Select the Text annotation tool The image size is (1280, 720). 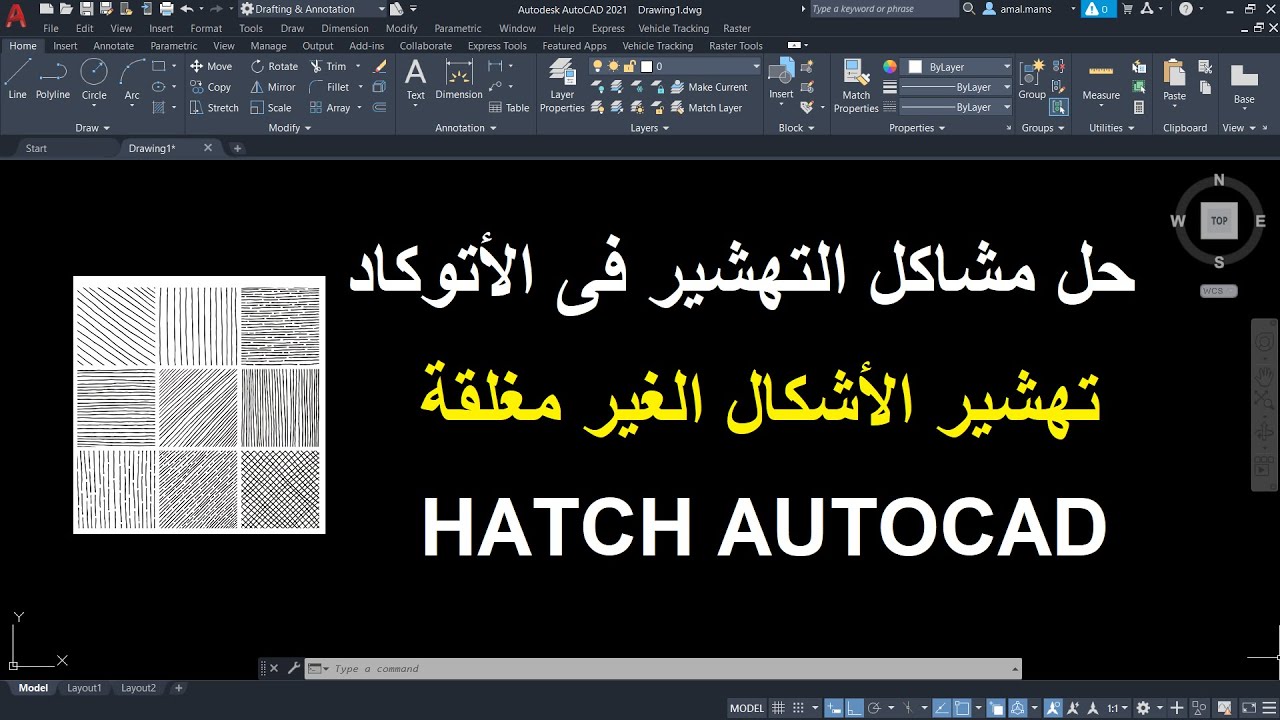point(415,79)
